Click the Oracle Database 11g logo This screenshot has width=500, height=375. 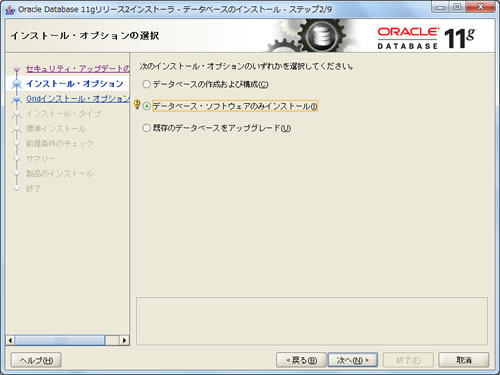tap(426, 38)
